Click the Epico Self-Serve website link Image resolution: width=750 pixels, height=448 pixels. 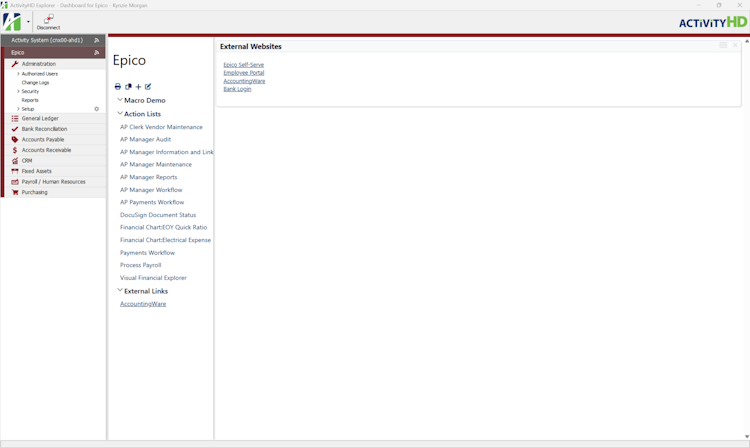[243, 65]
